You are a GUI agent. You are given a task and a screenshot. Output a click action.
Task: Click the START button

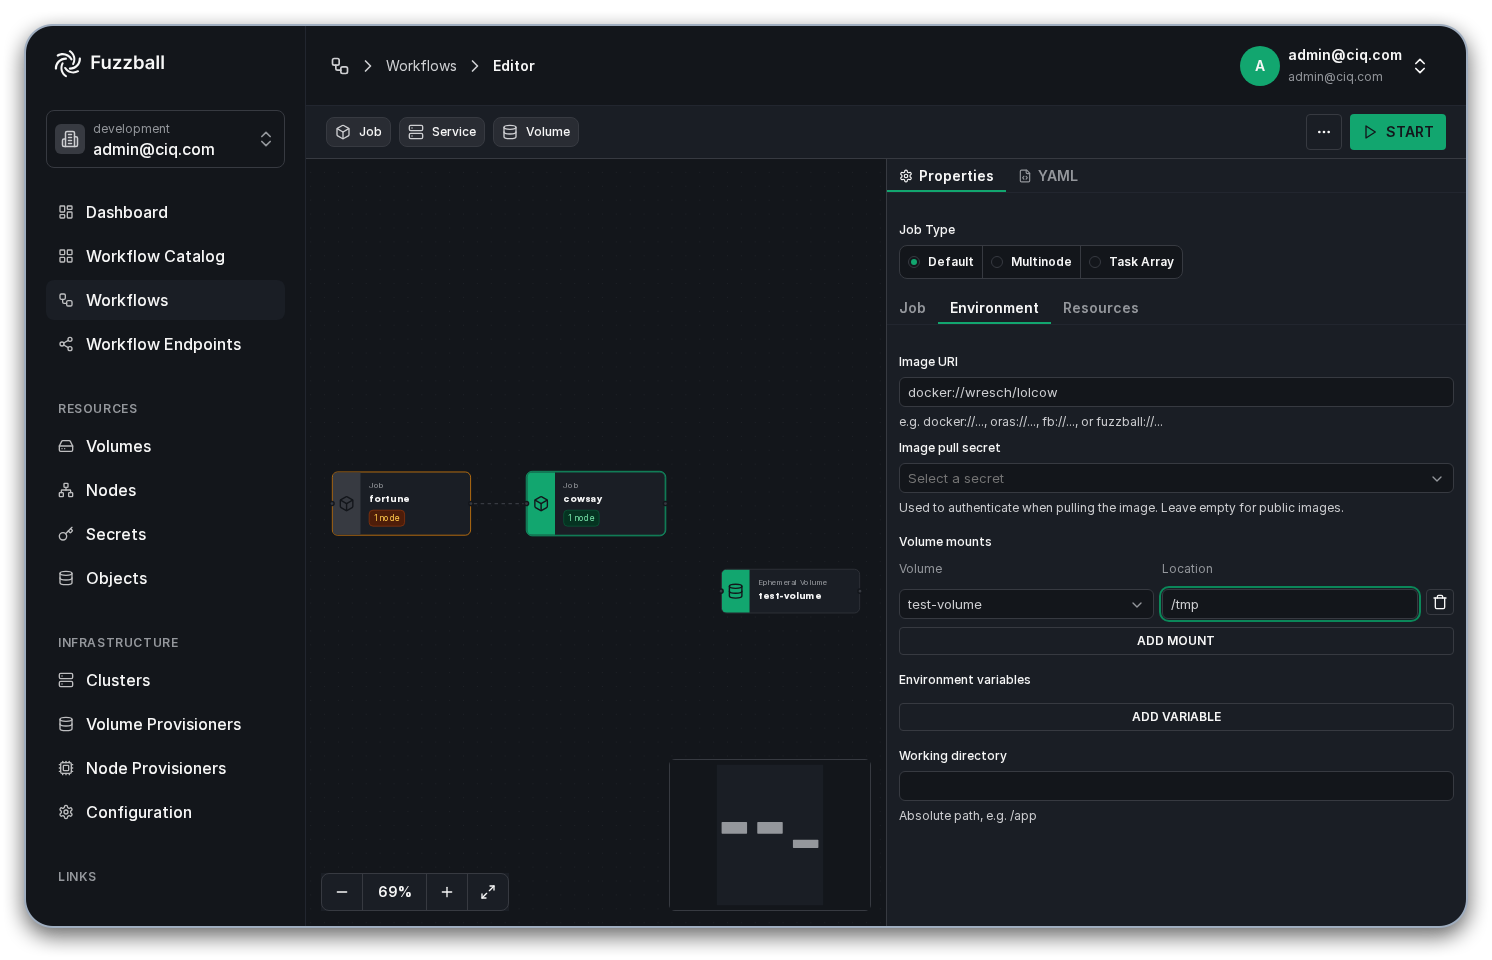pyautogui.click(x=1398, y=132)
